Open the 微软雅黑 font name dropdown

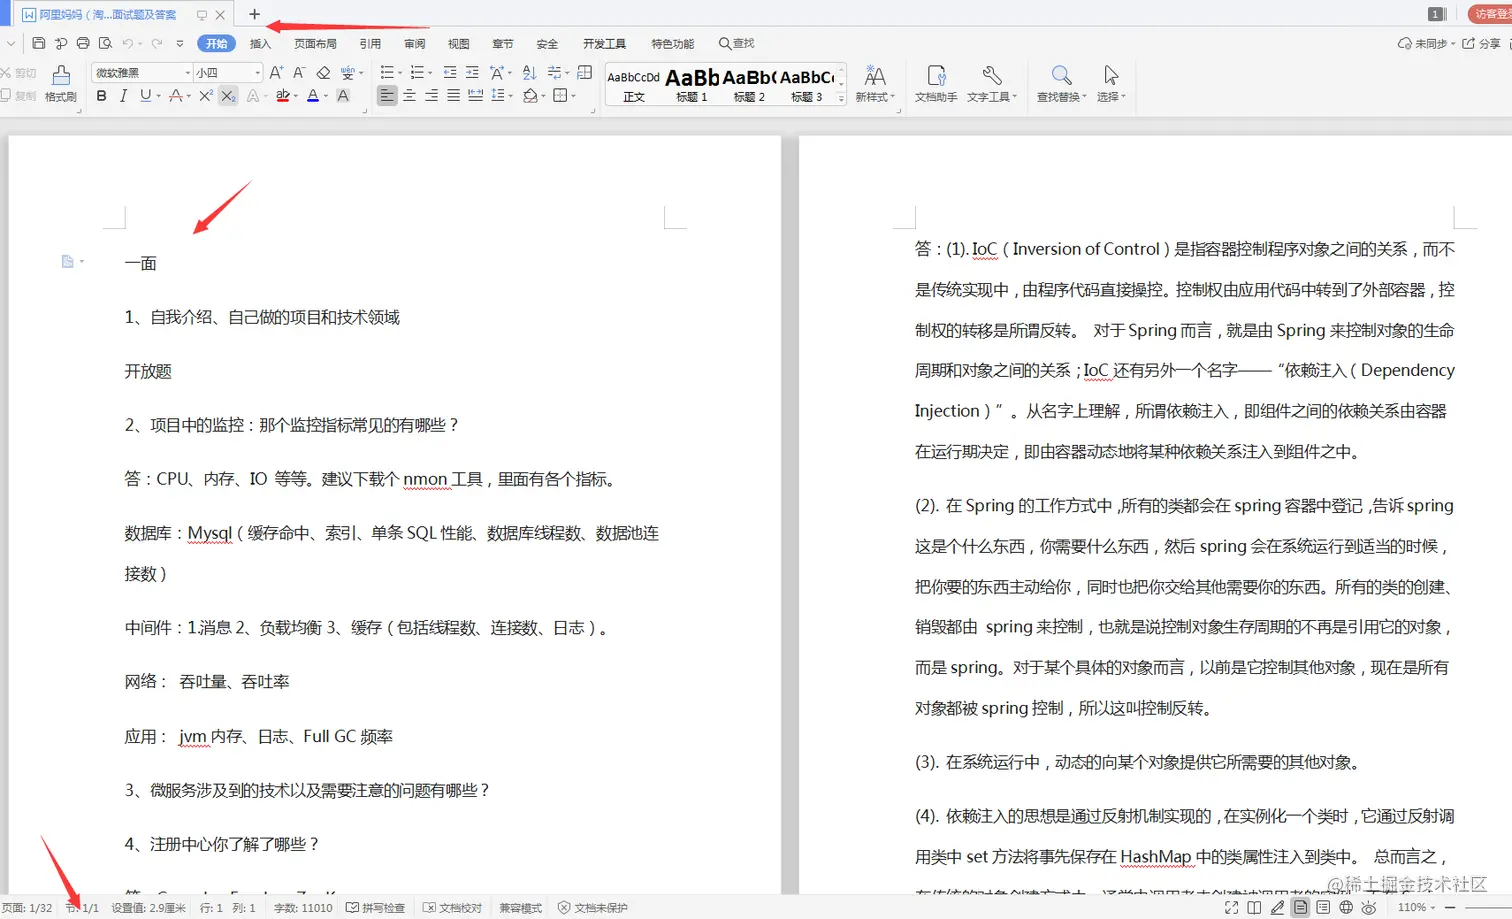[187, 73]
